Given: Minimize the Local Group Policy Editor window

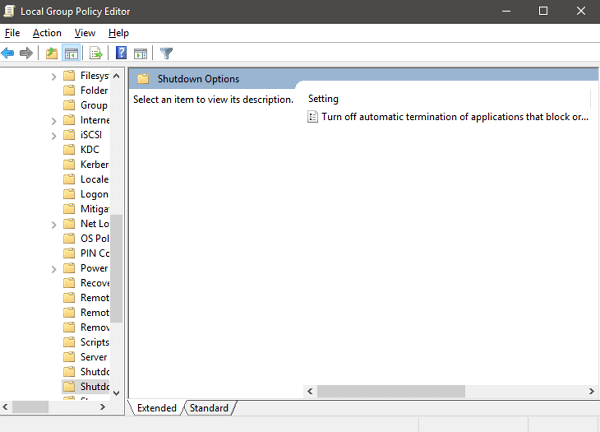Looking at the screenshot, I should 506,11.
